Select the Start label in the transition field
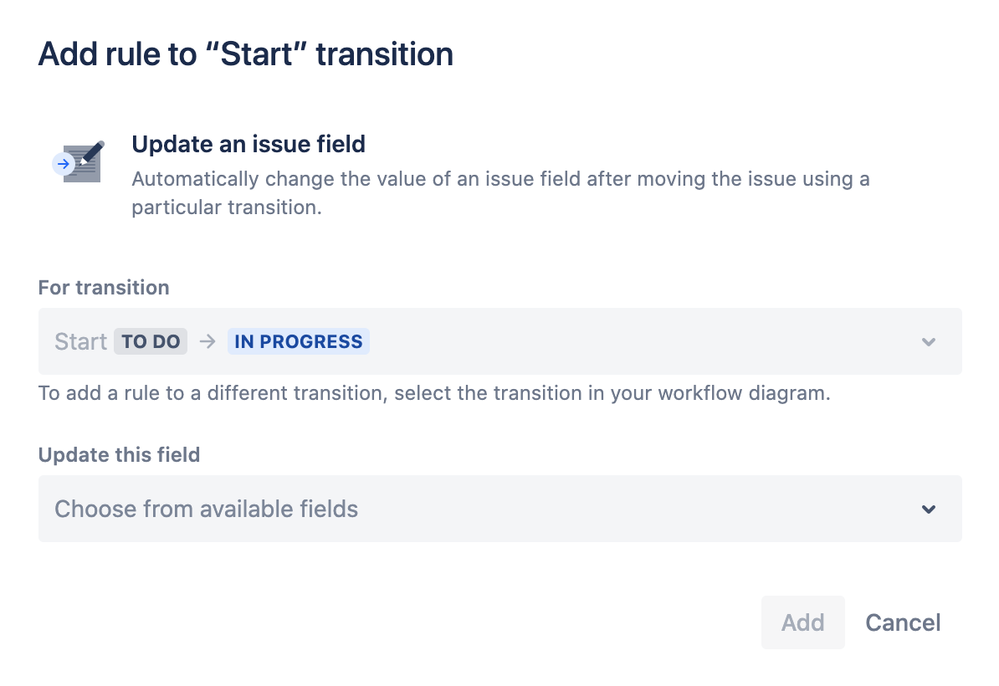Screen dimensions: 999x686 (80, 341)
